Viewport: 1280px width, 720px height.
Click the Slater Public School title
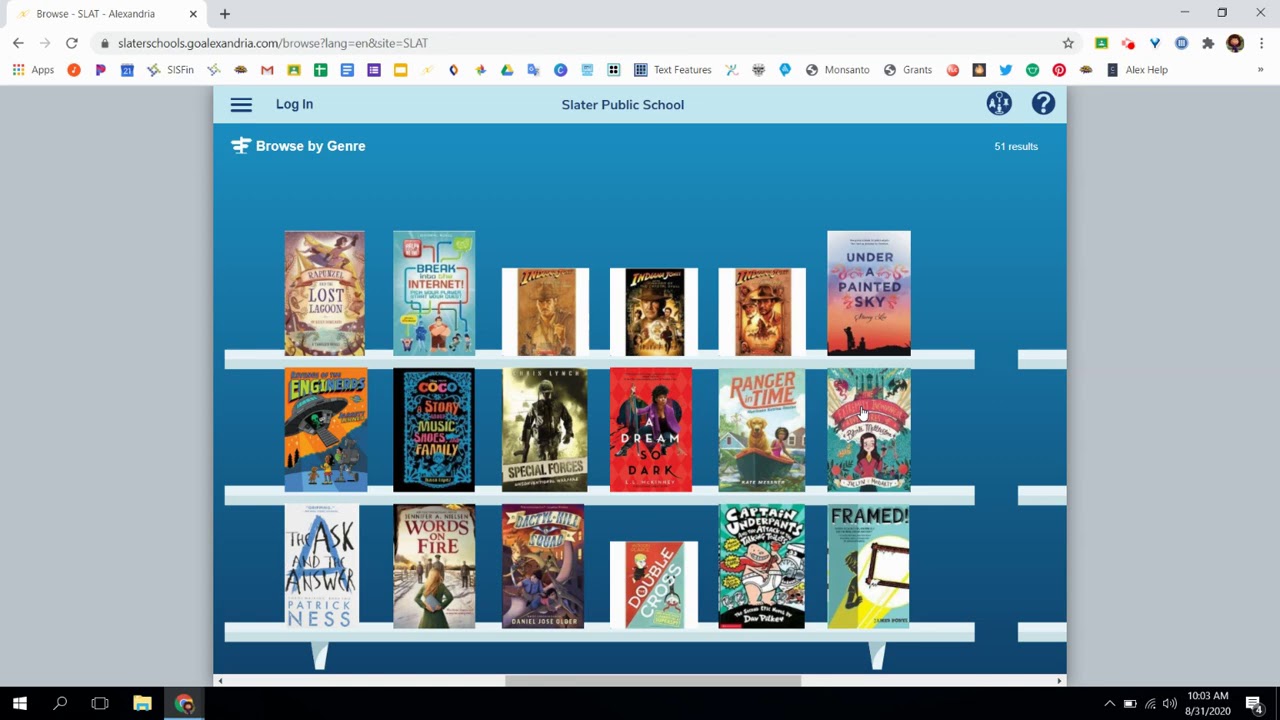[x=622, y=104]
